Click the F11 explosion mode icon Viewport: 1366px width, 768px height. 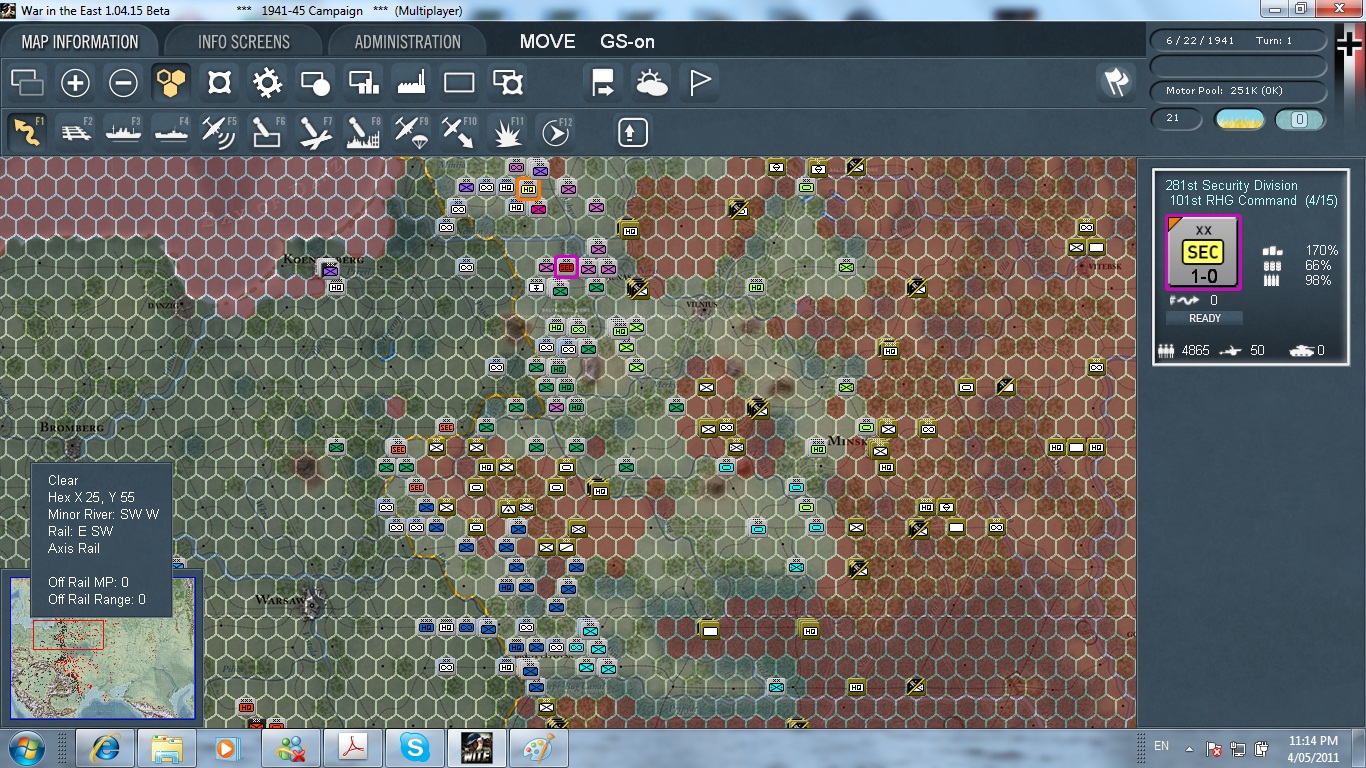507,131
